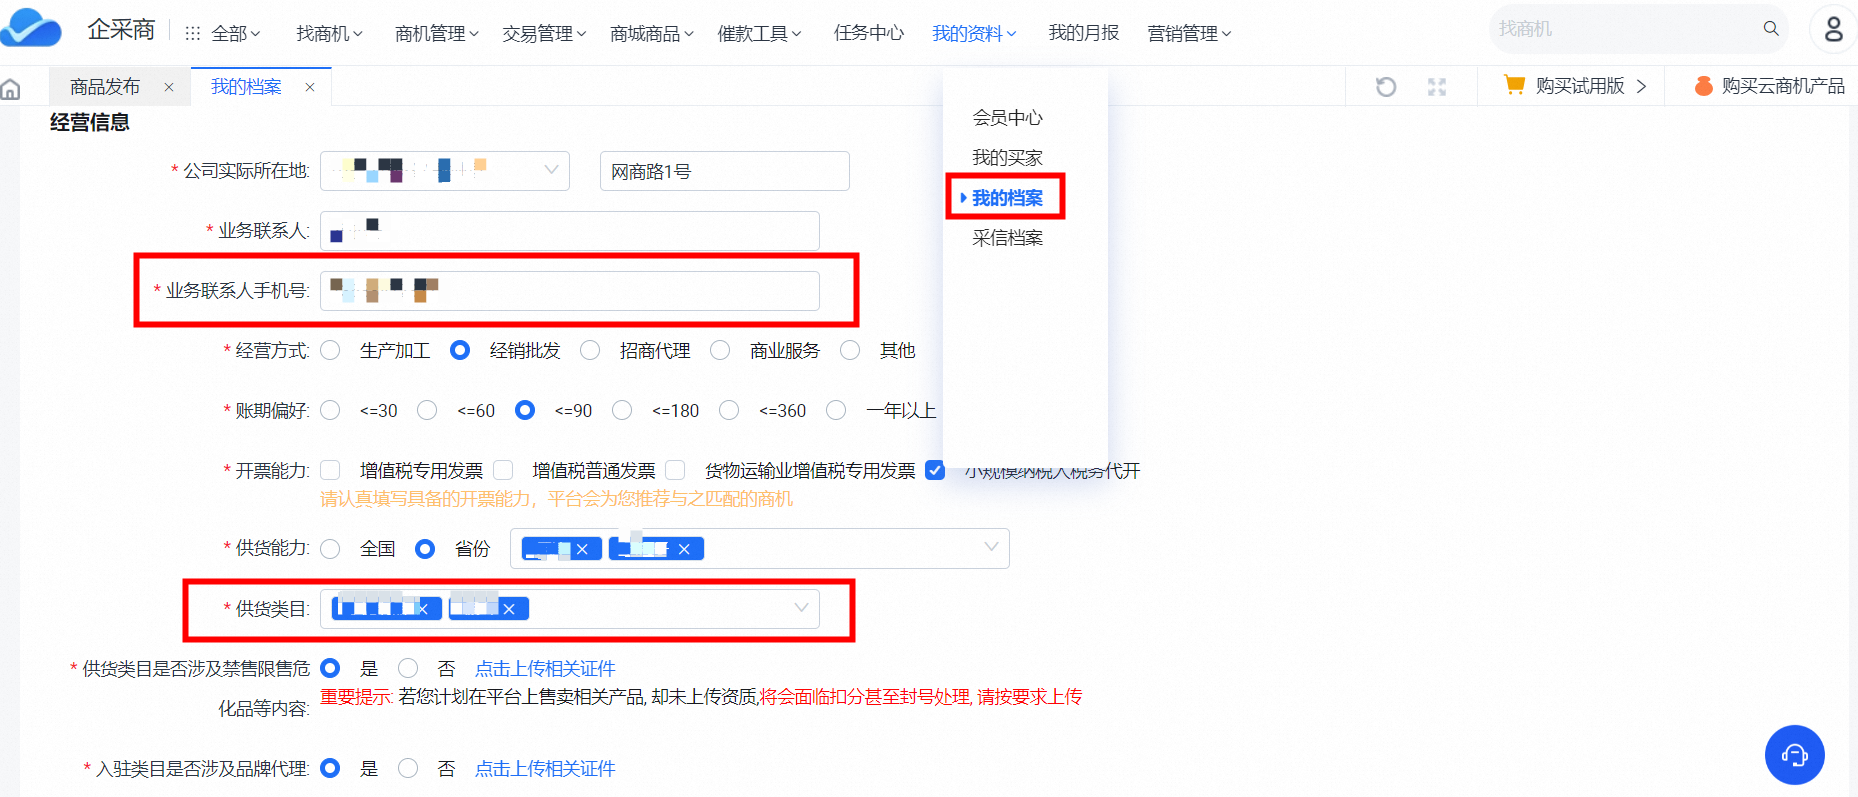Select 否 for 禁售限售危化品
Screen dimensions: 1858x797
click(x=408, y=668)
